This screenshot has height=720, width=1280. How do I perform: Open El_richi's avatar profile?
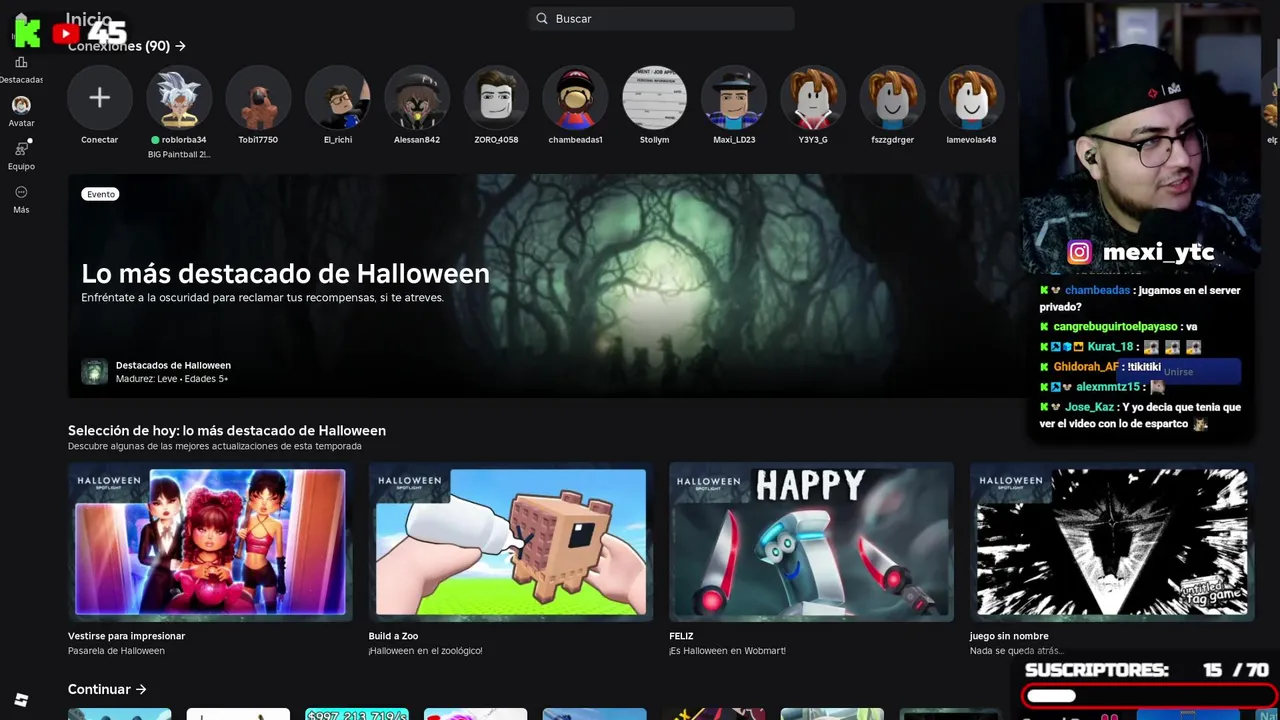pos(338,98)
